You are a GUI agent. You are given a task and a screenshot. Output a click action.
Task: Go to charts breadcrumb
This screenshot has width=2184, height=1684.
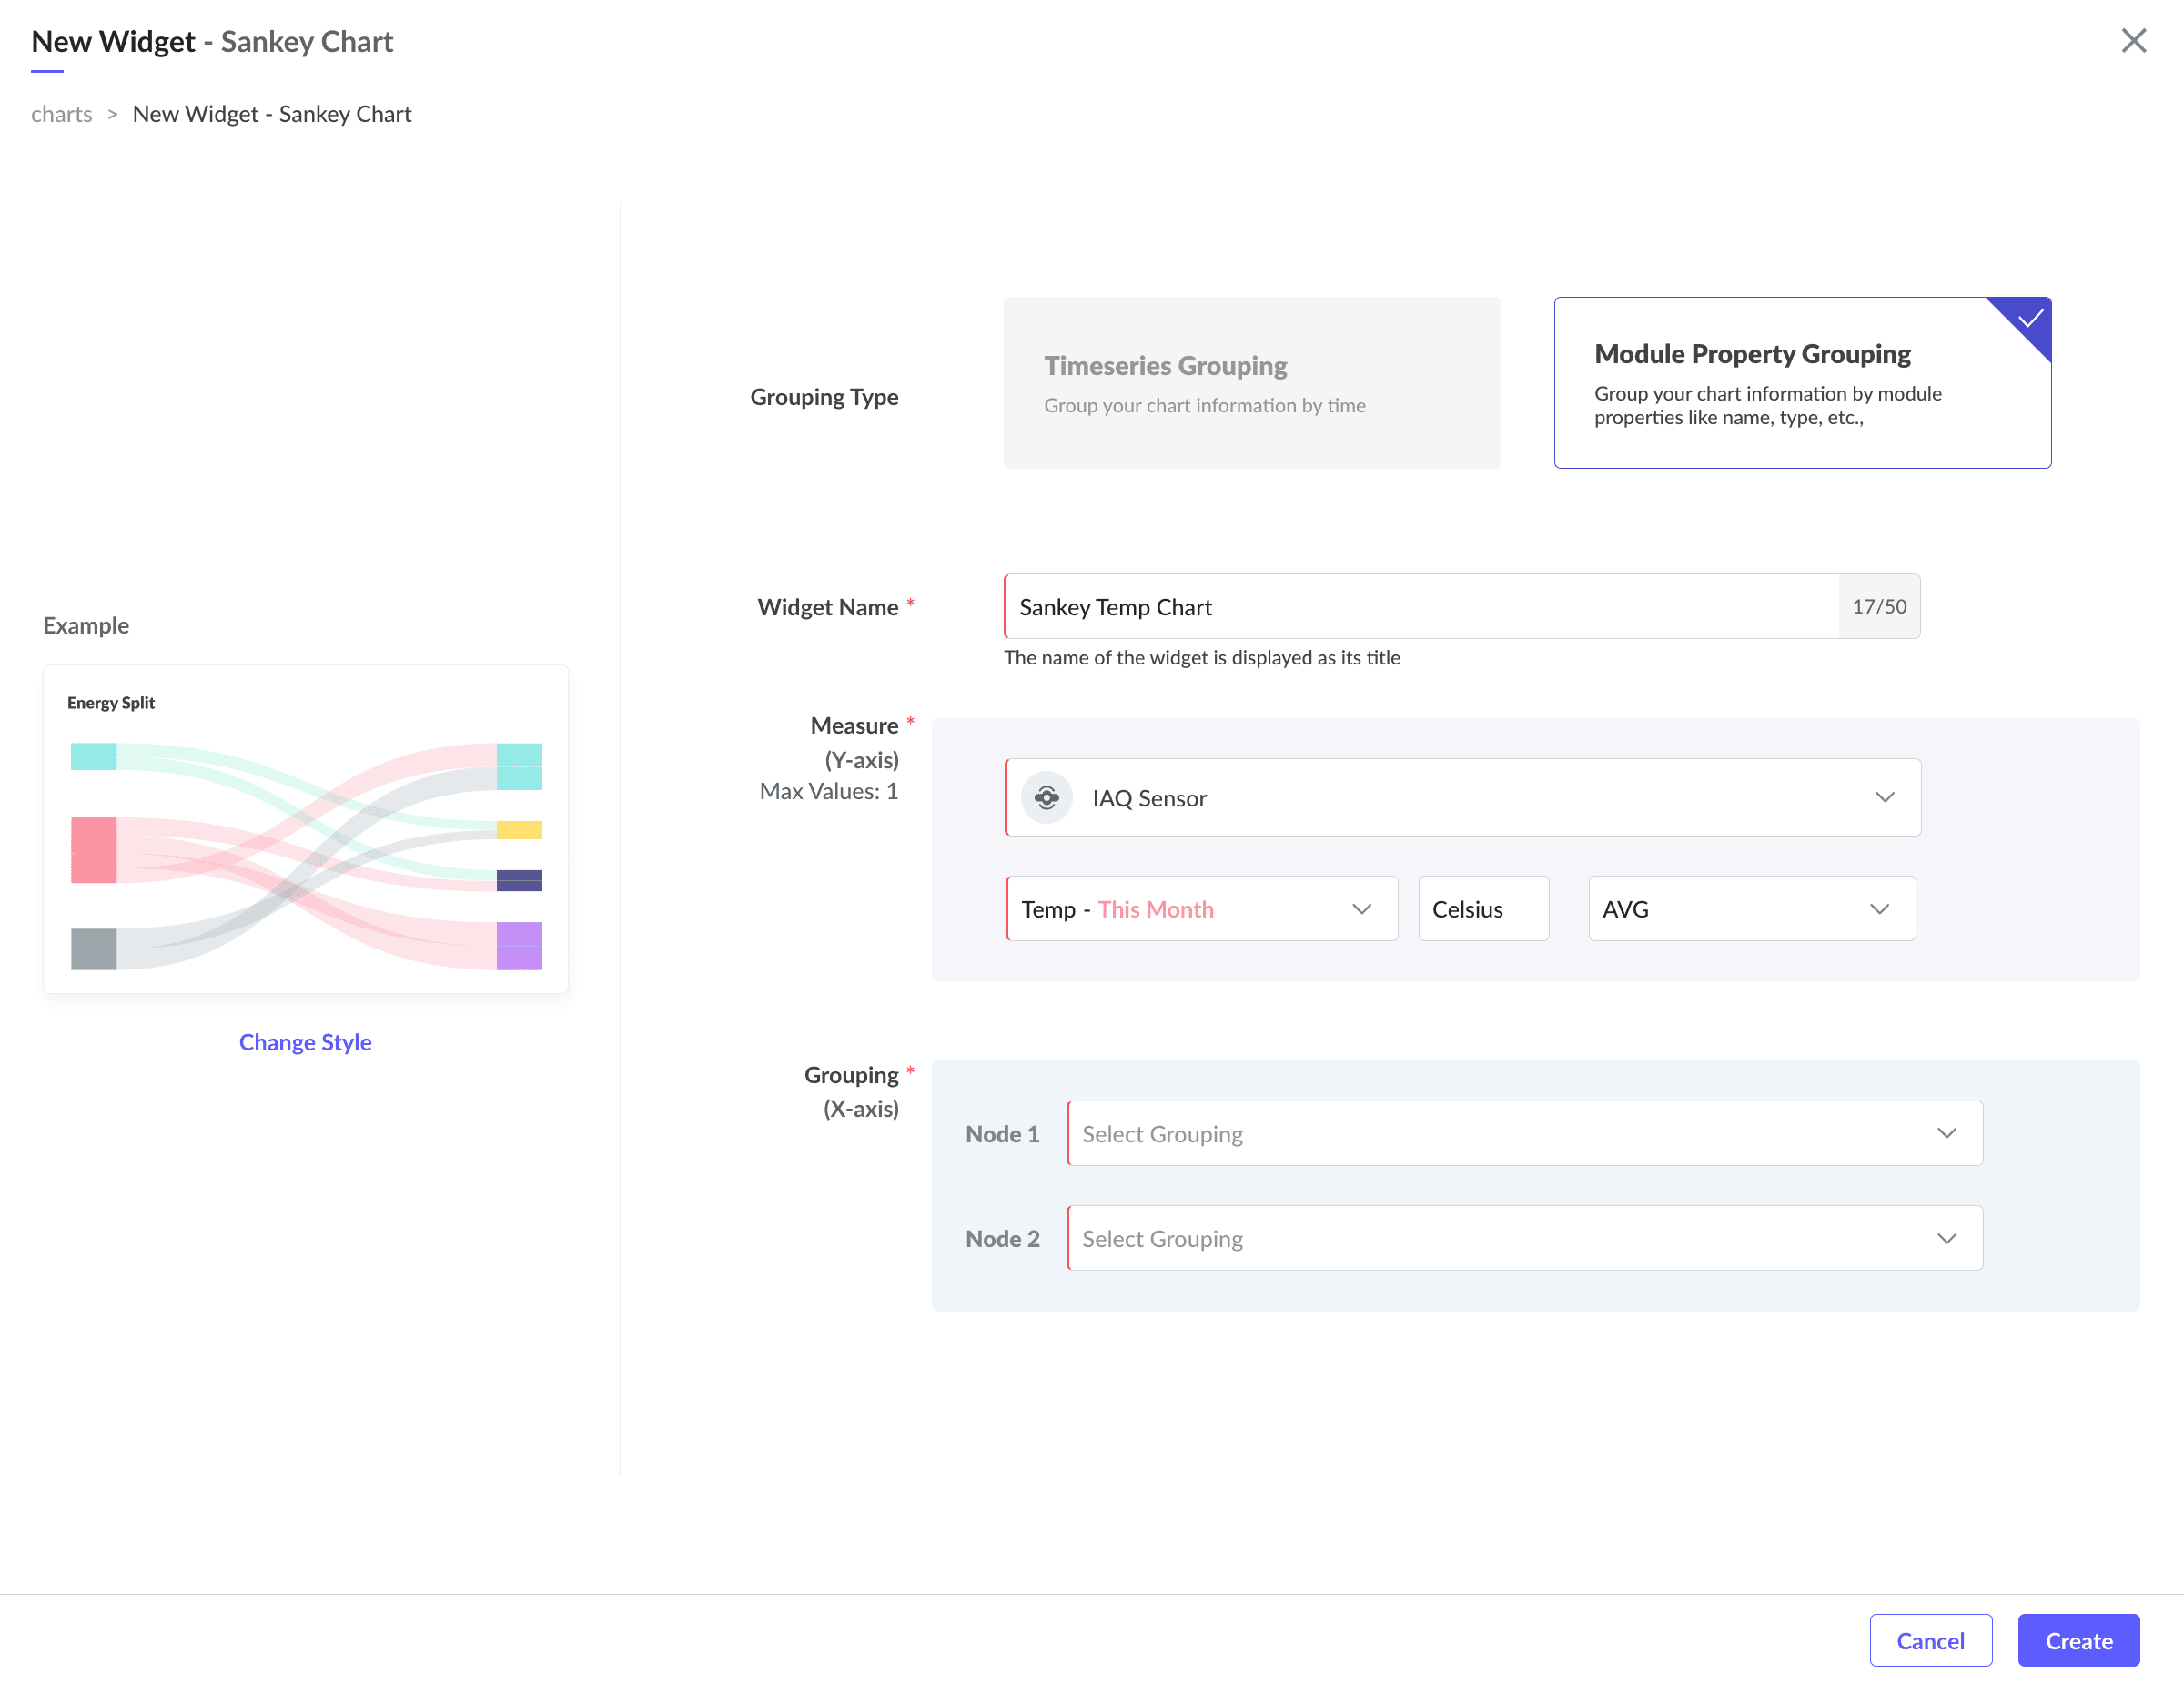coord(61,114)
